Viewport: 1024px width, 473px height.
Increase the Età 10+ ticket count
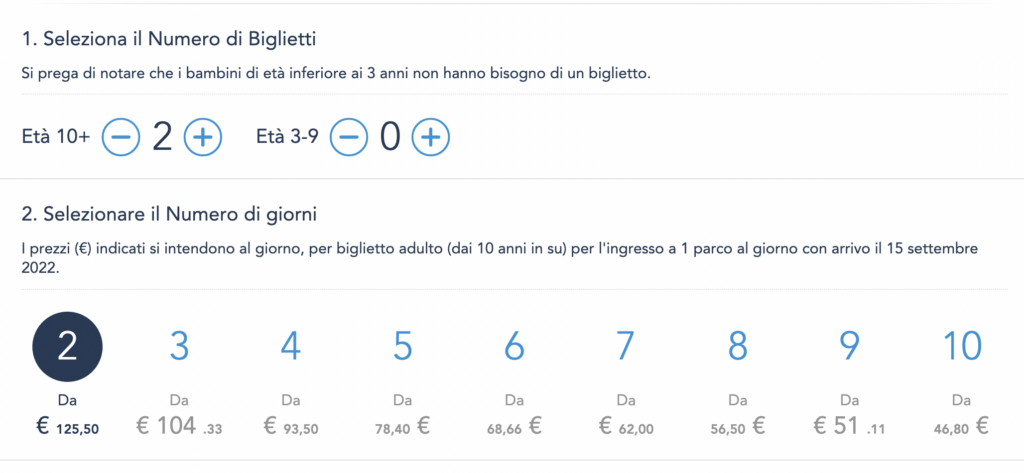click(x=203, y=137)
